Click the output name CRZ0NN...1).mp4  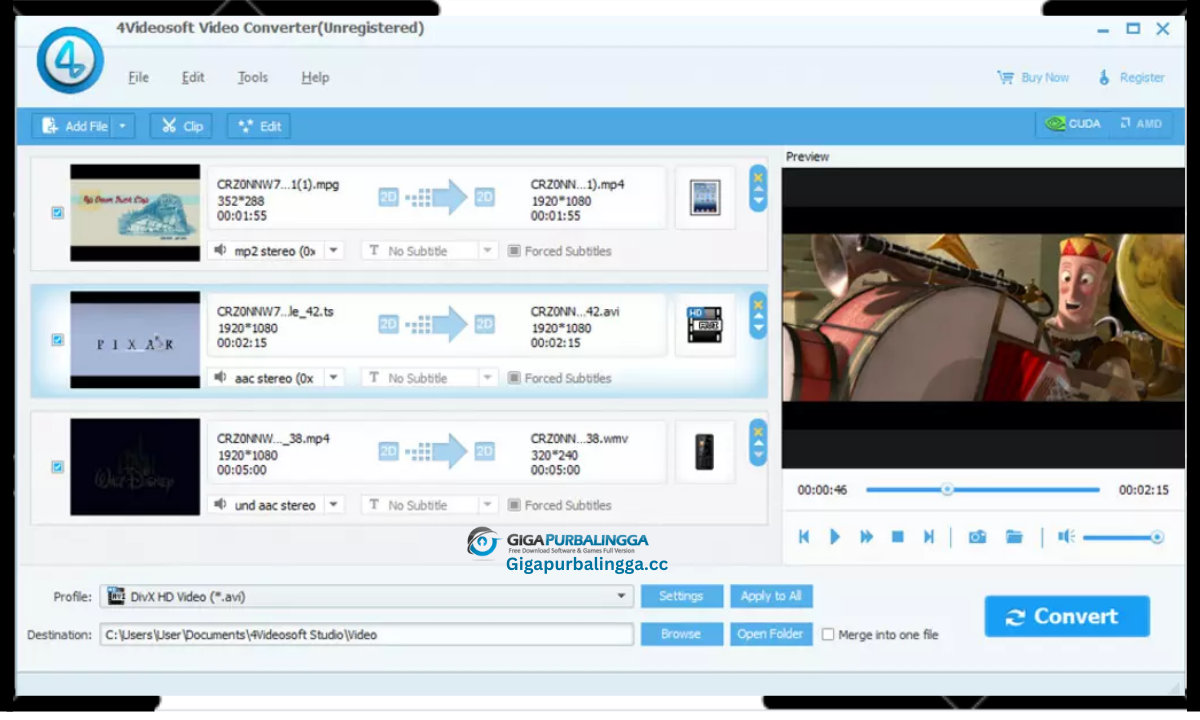[x=577, y=184]
